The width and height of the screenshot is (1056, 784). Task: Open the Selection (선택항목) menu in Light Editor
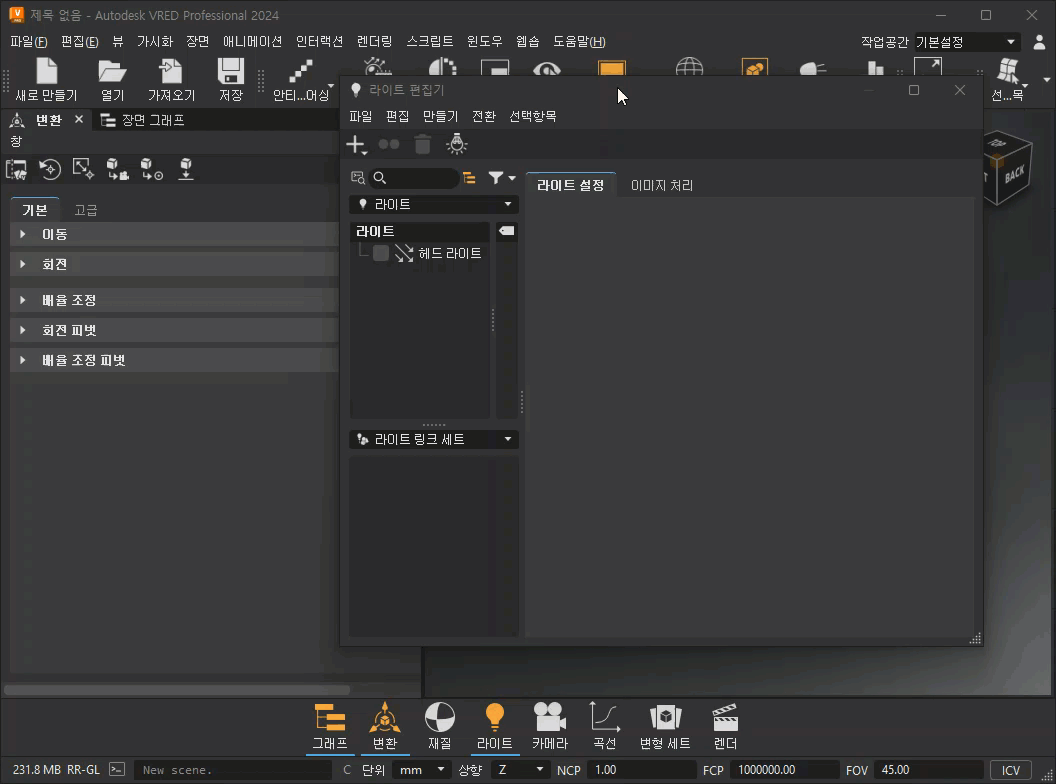(x=533, y=117)
